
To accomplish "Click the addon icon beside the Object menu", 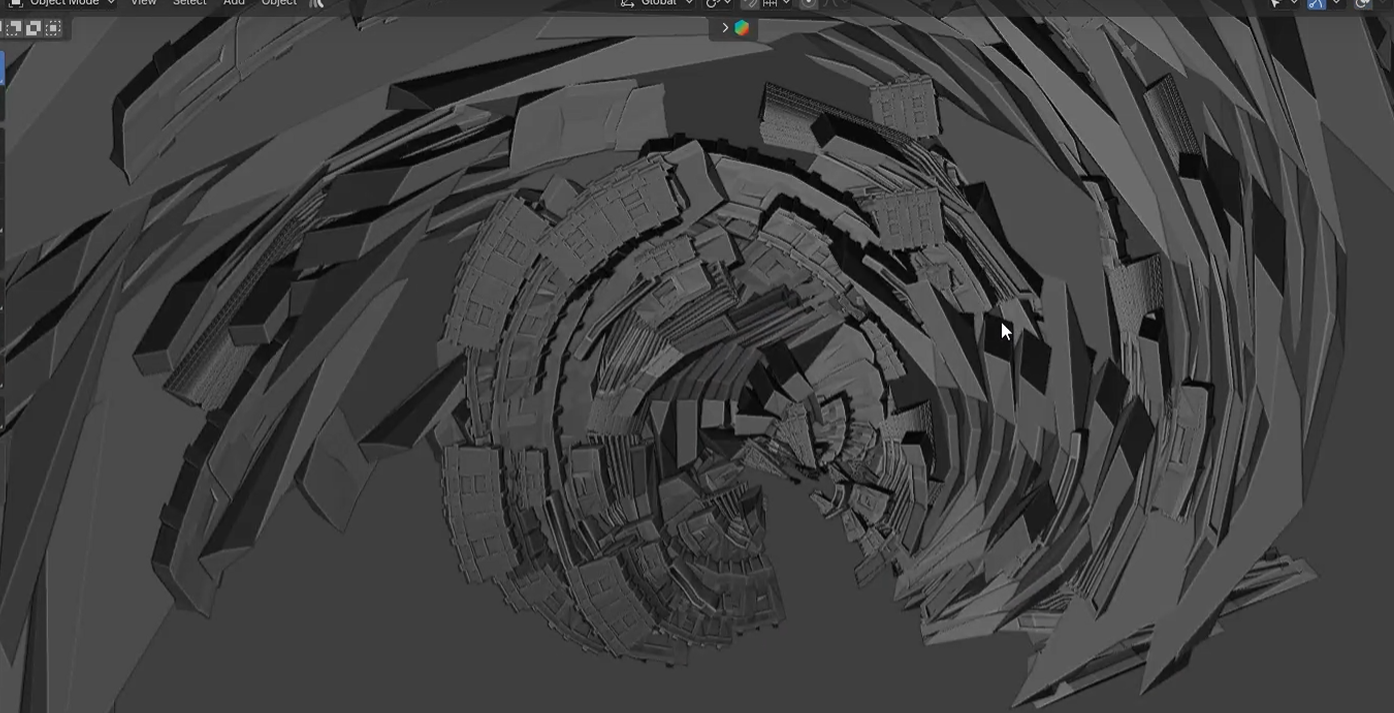I will click(x=316, y=3).
